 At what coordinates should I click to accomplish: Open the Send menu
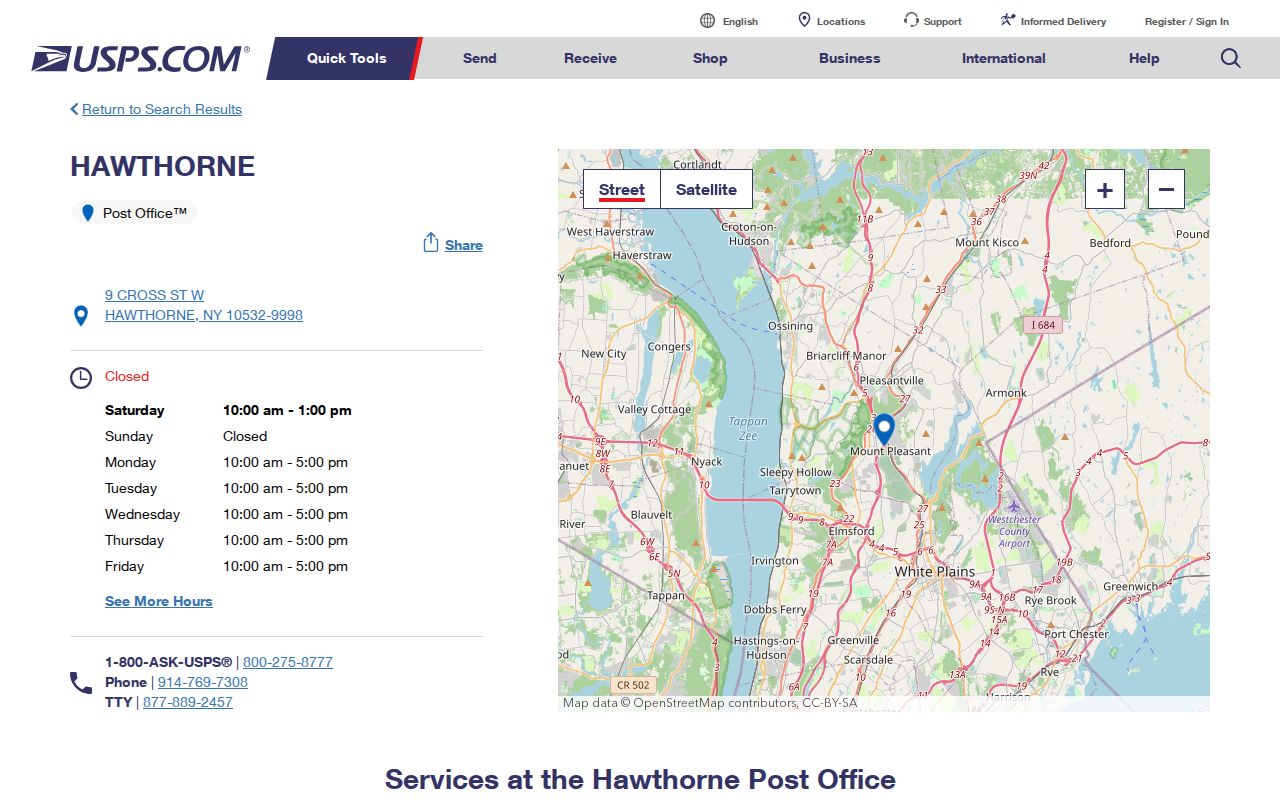(x=480, y=58)
